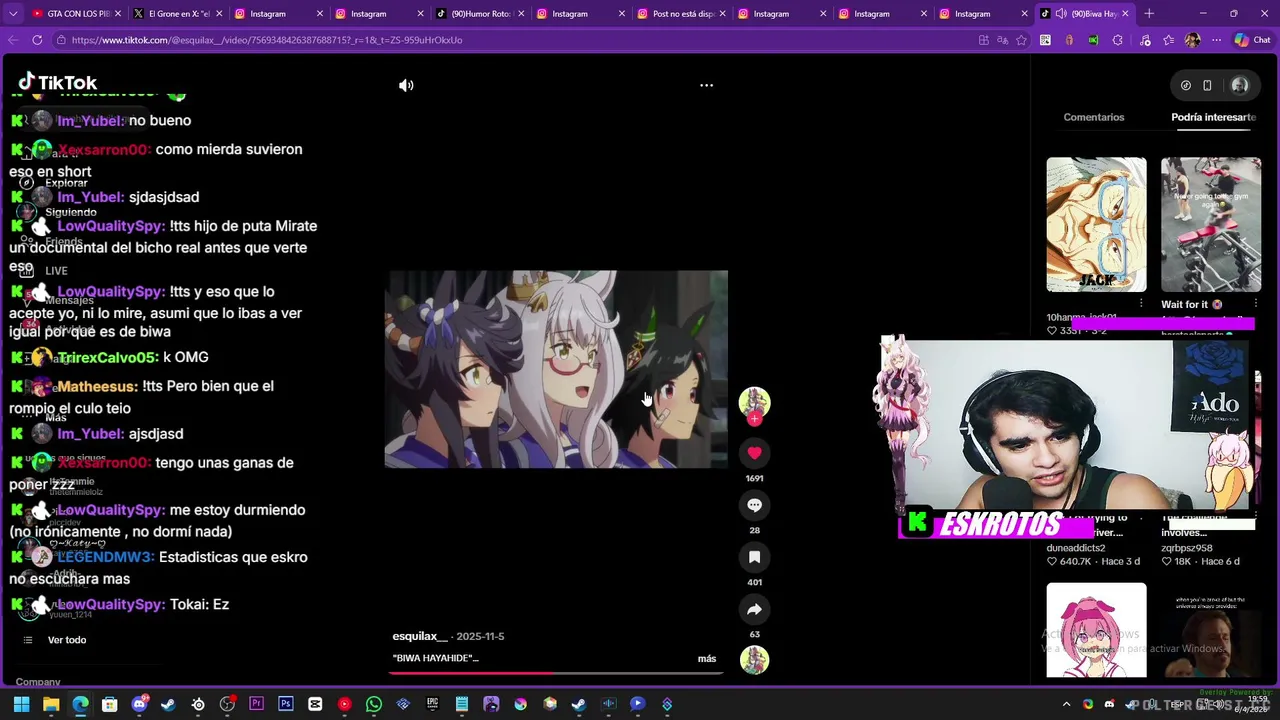
Task: Switch to El Grone en X tab
Action: click(x=177, y=14)
